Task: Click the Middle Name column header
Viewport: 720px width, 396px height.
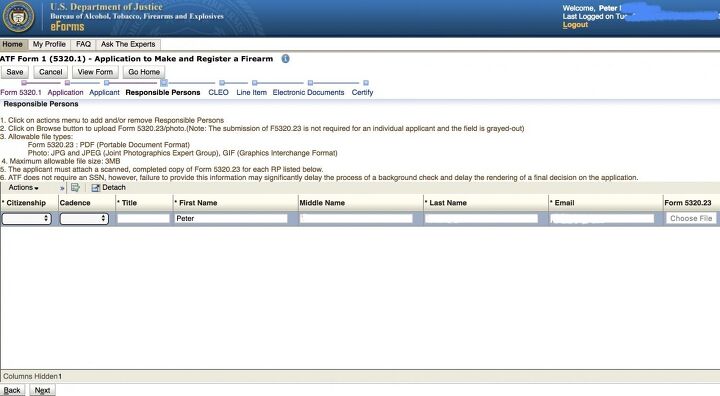Action: click(x=361, y=203)
